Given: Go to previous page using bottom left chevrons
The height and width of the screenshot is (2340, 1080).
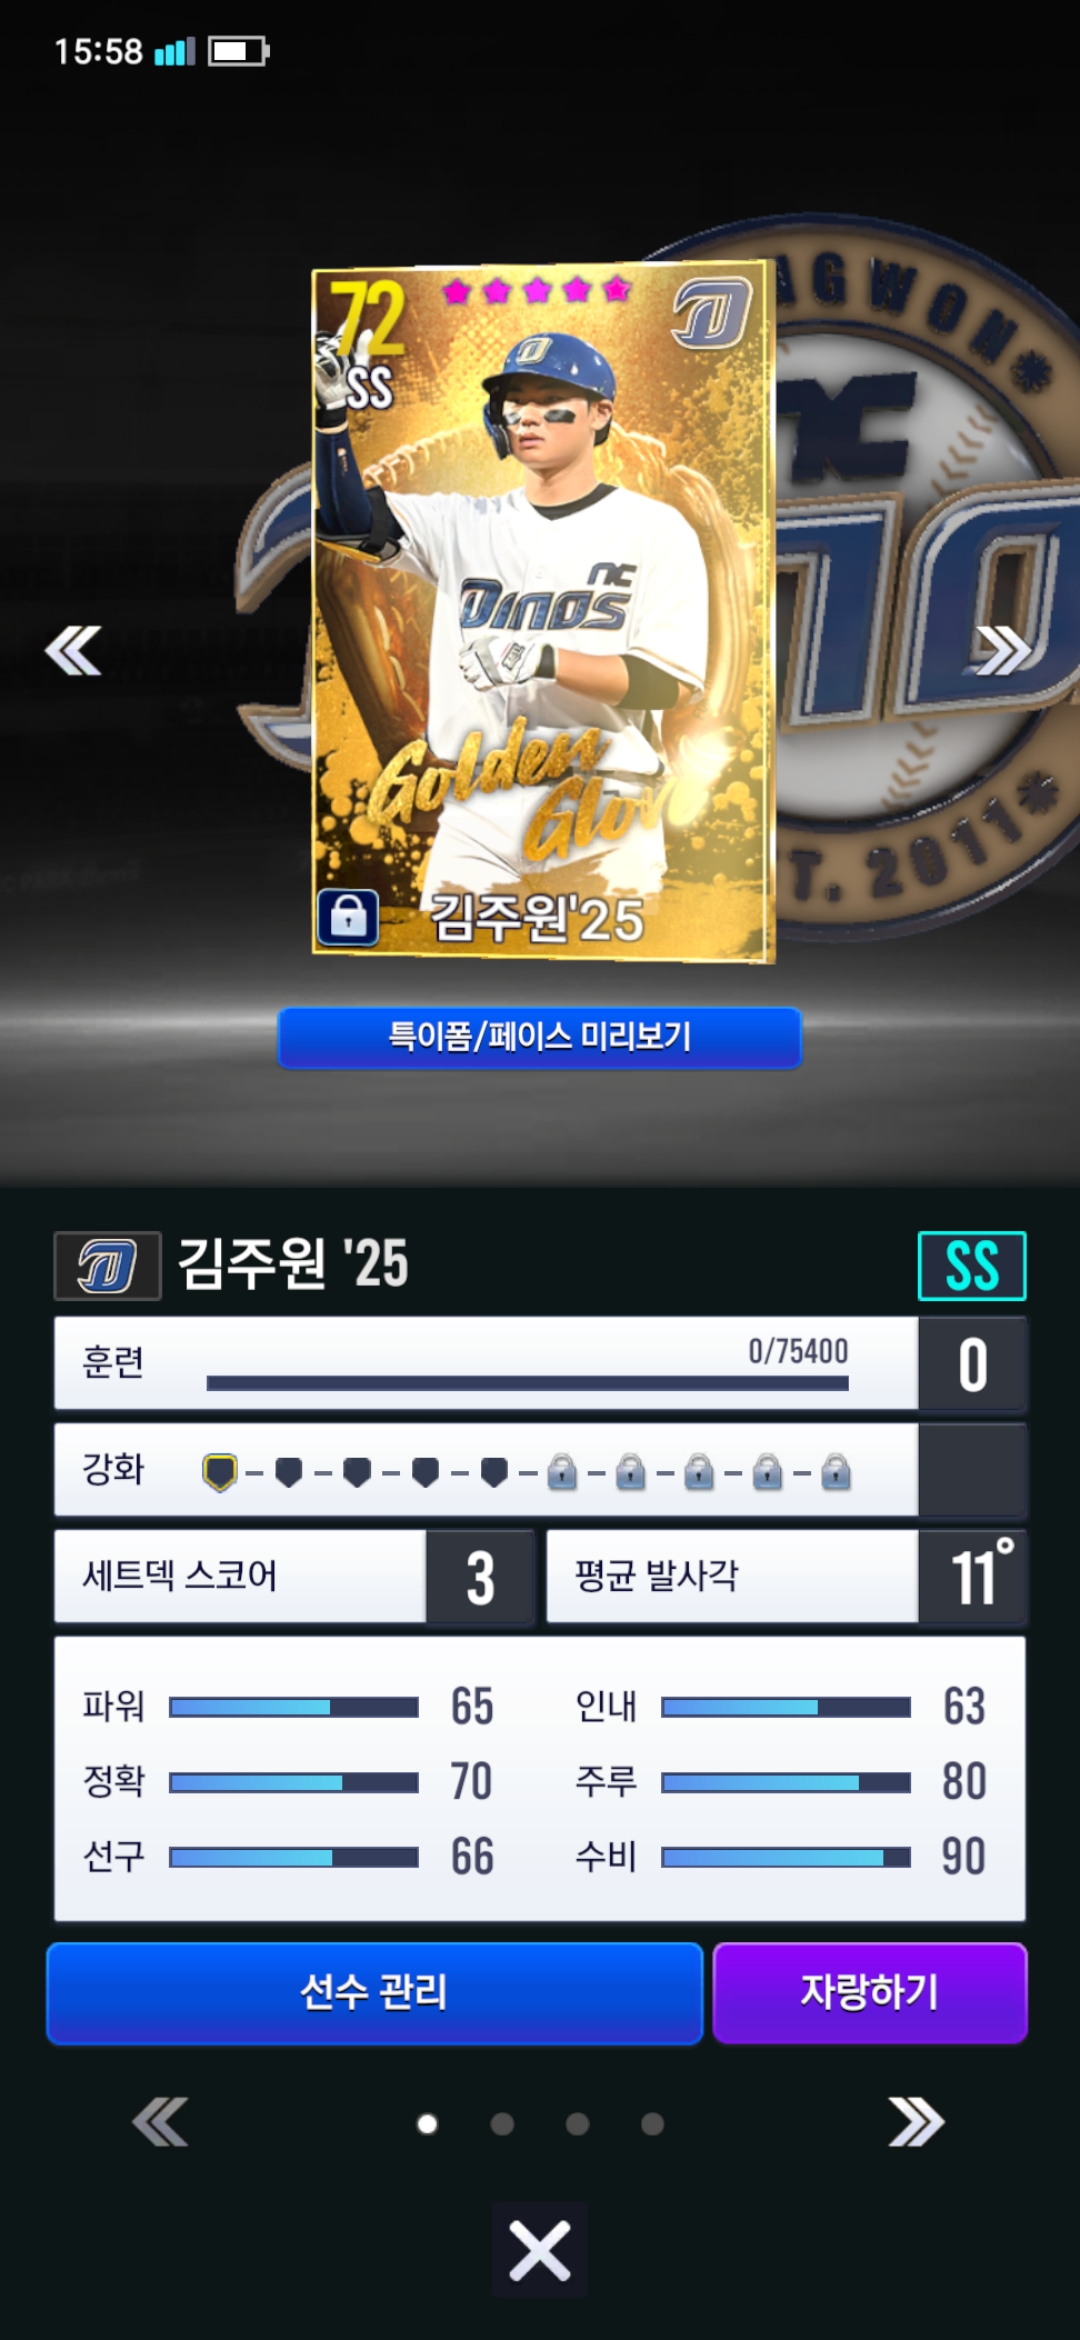Looking at the screenshot, I should click(x=160, y=2122).
